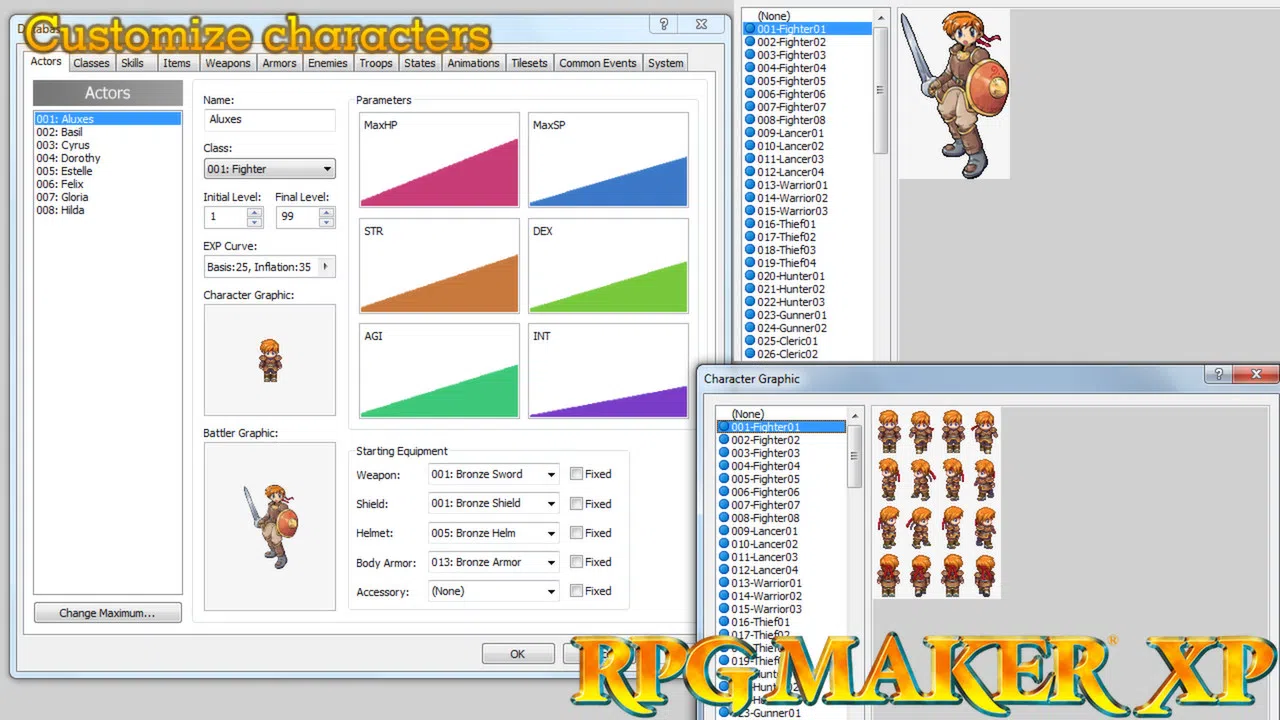Select 004-Fighter04 in Character Graphic dialog
The width and height of the screenshot is (1280, 720).
765,466
